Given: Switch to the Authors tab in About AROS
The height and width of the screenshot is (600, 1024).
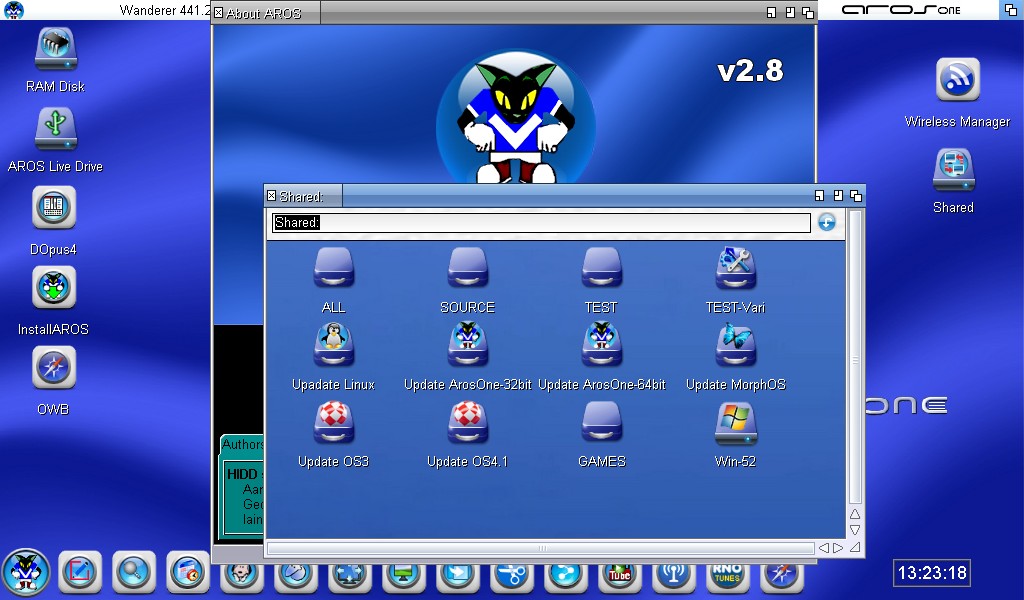Looking at the screenshot, I should (243, 444).
